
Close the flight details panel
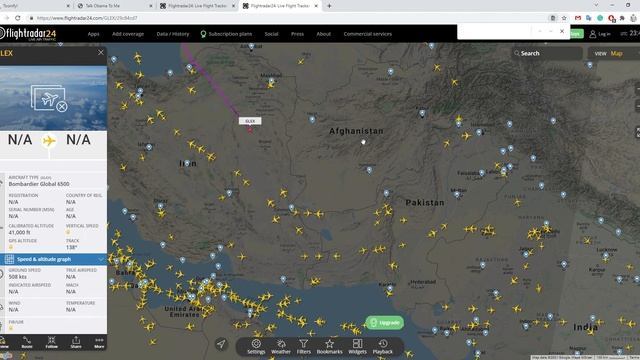(x=101, y=53)
